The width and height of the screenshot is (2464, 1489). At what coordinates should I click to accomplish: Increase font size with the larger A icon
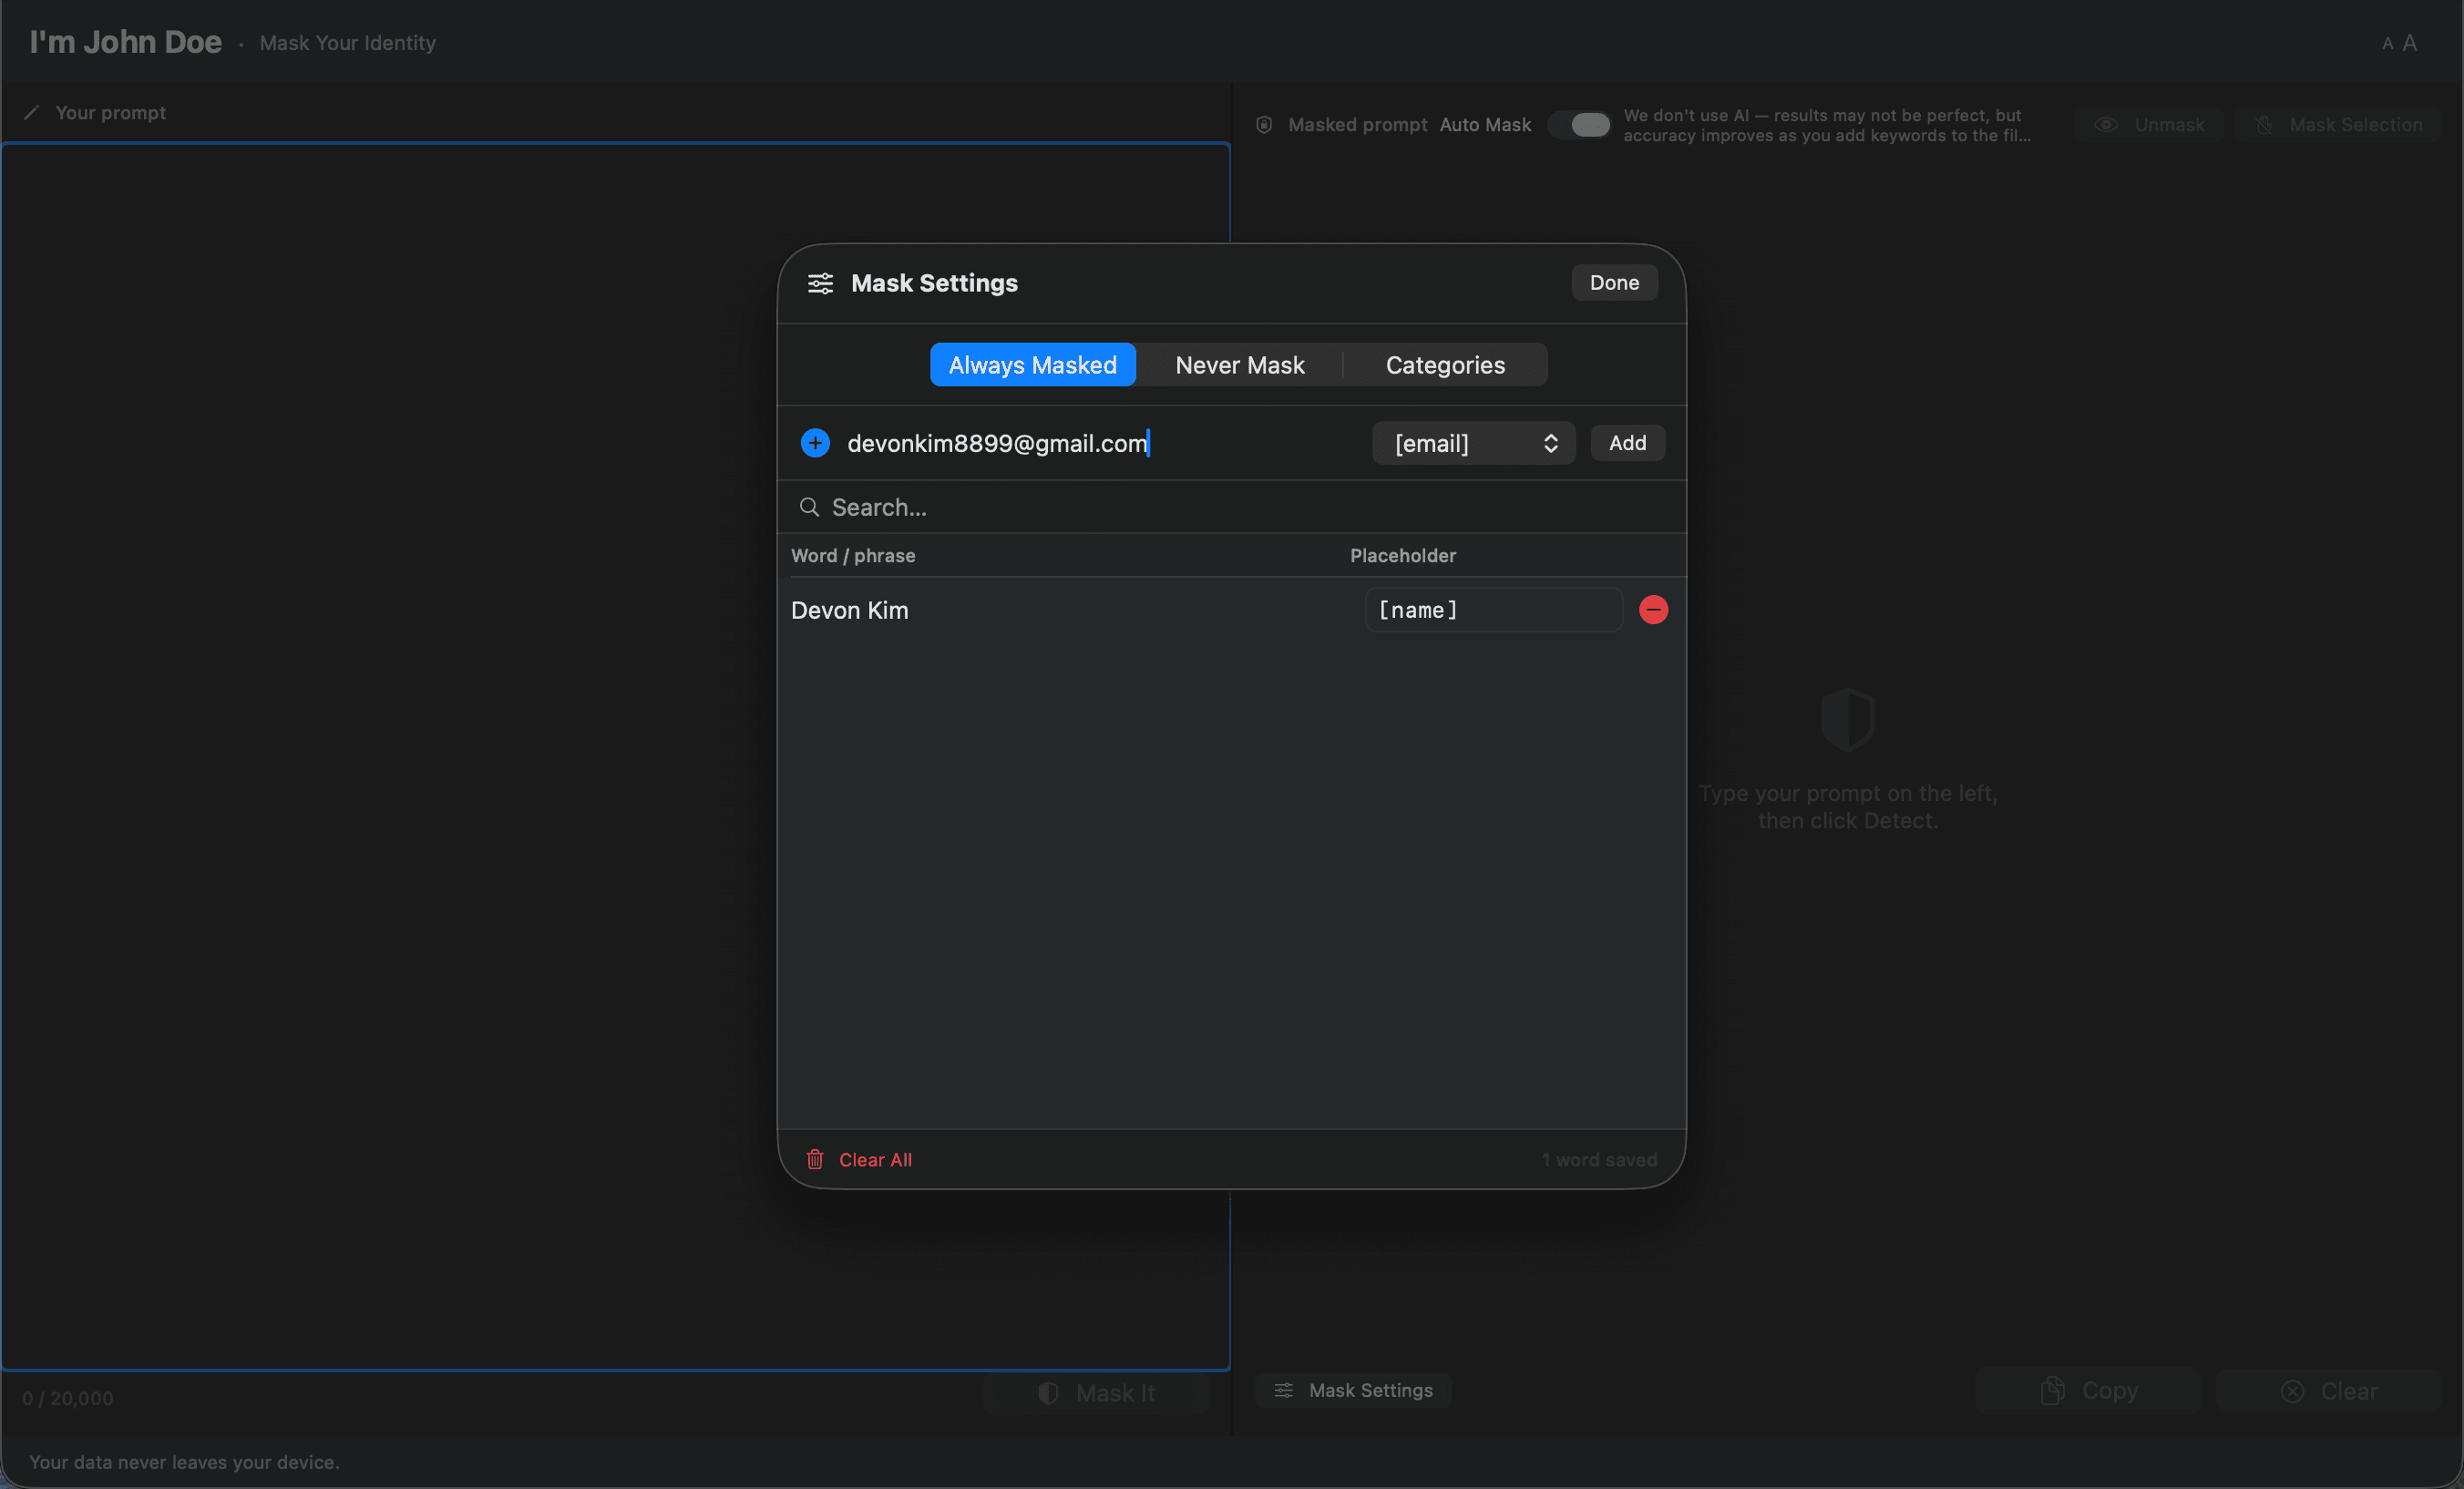2410,42
